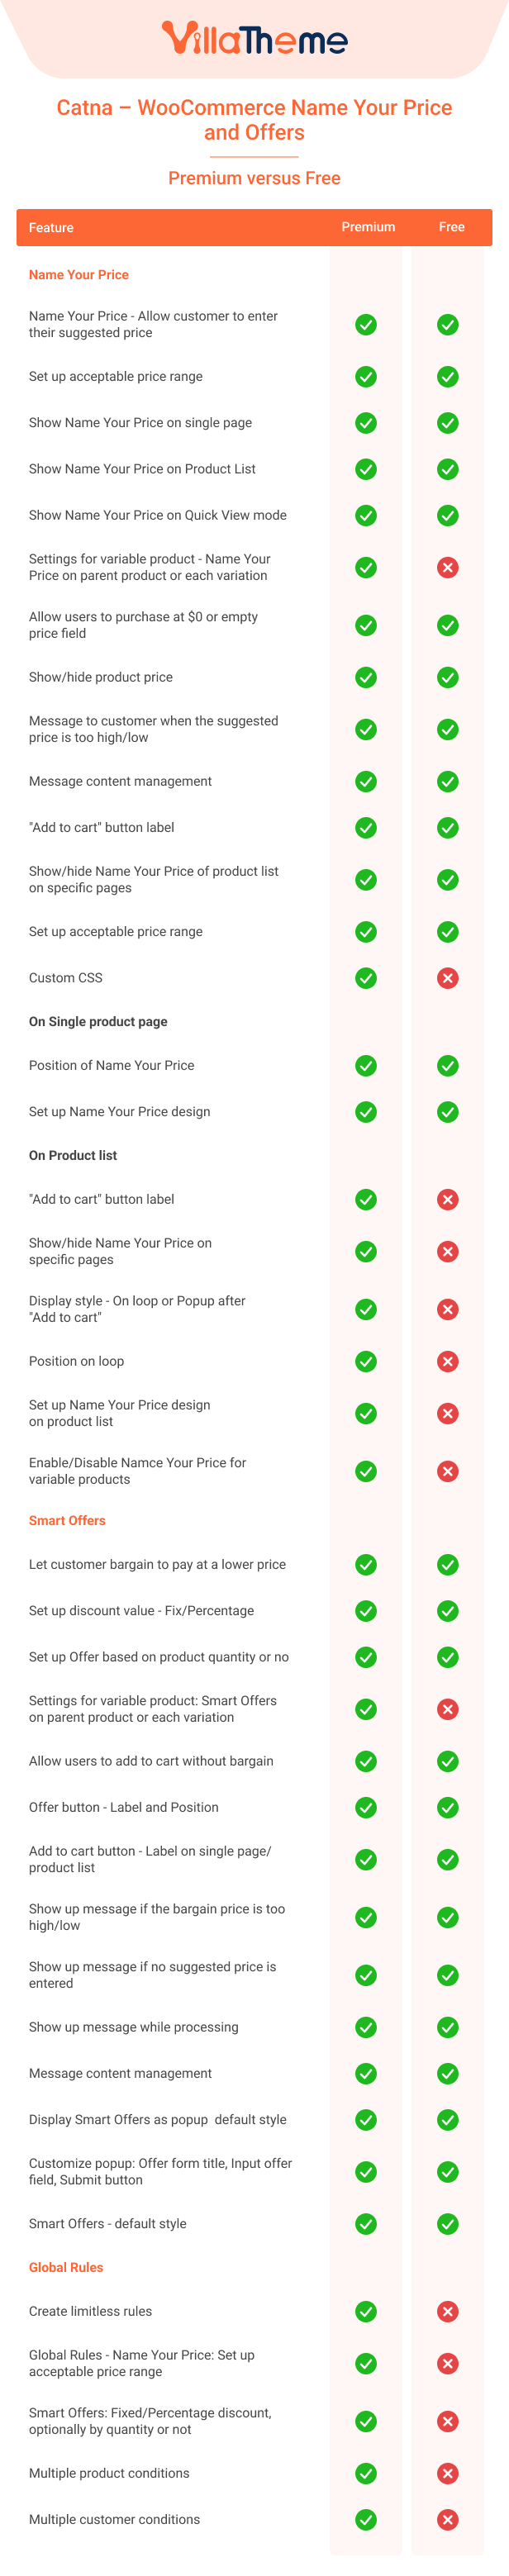
Task: Click Free checkmark for Position of Name Your Price
Action: (448, 1066)
